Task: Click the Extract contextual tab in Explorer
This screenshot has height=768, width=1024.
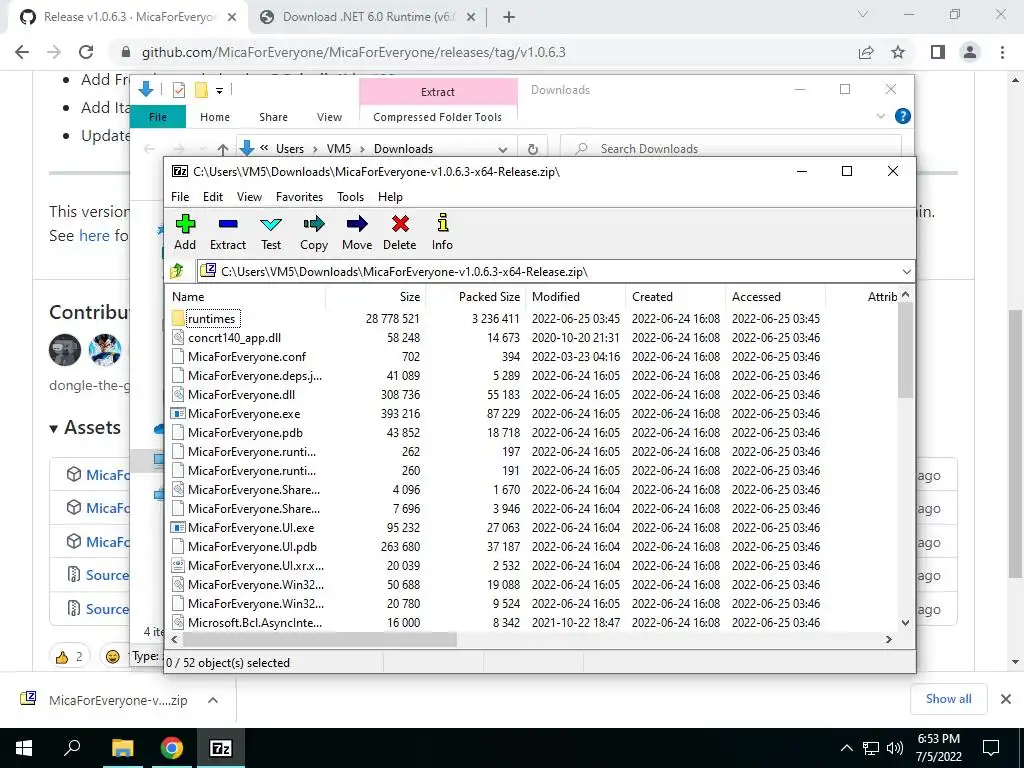Action: click(438, 91)
